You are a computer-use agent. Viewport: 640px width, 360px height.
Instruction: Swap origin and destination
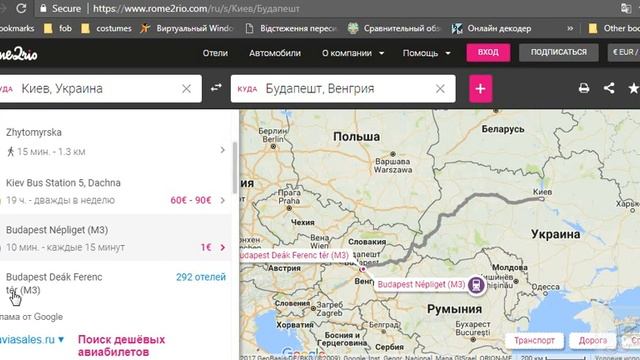click(216, 88)
